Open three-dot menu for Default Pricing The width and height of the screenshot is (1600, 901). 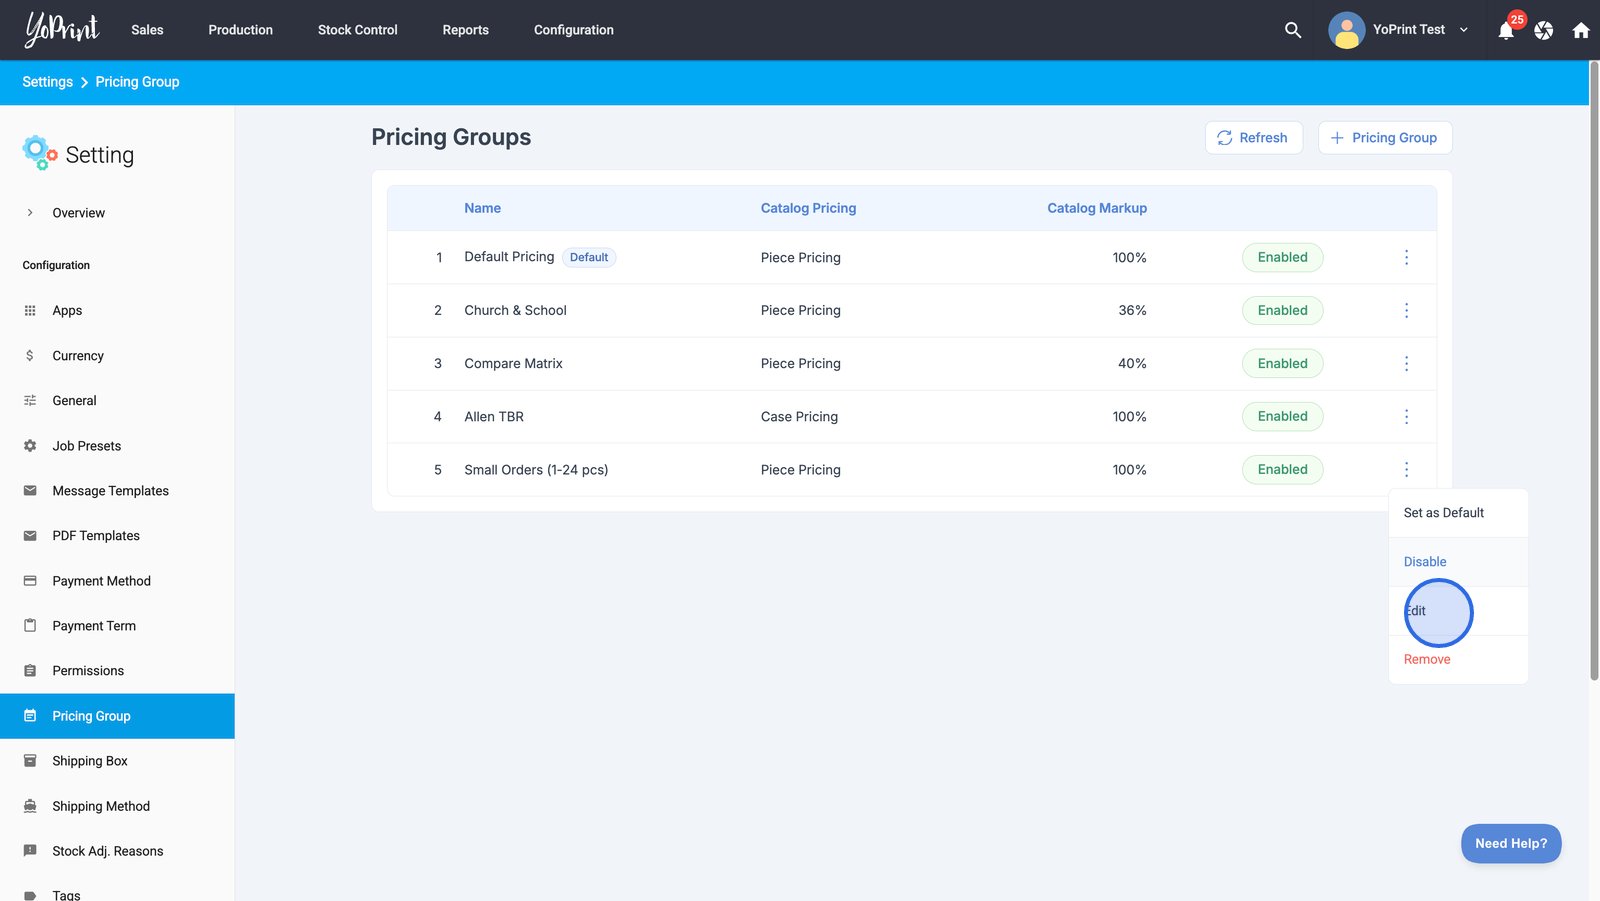(x=1406, y=258)
